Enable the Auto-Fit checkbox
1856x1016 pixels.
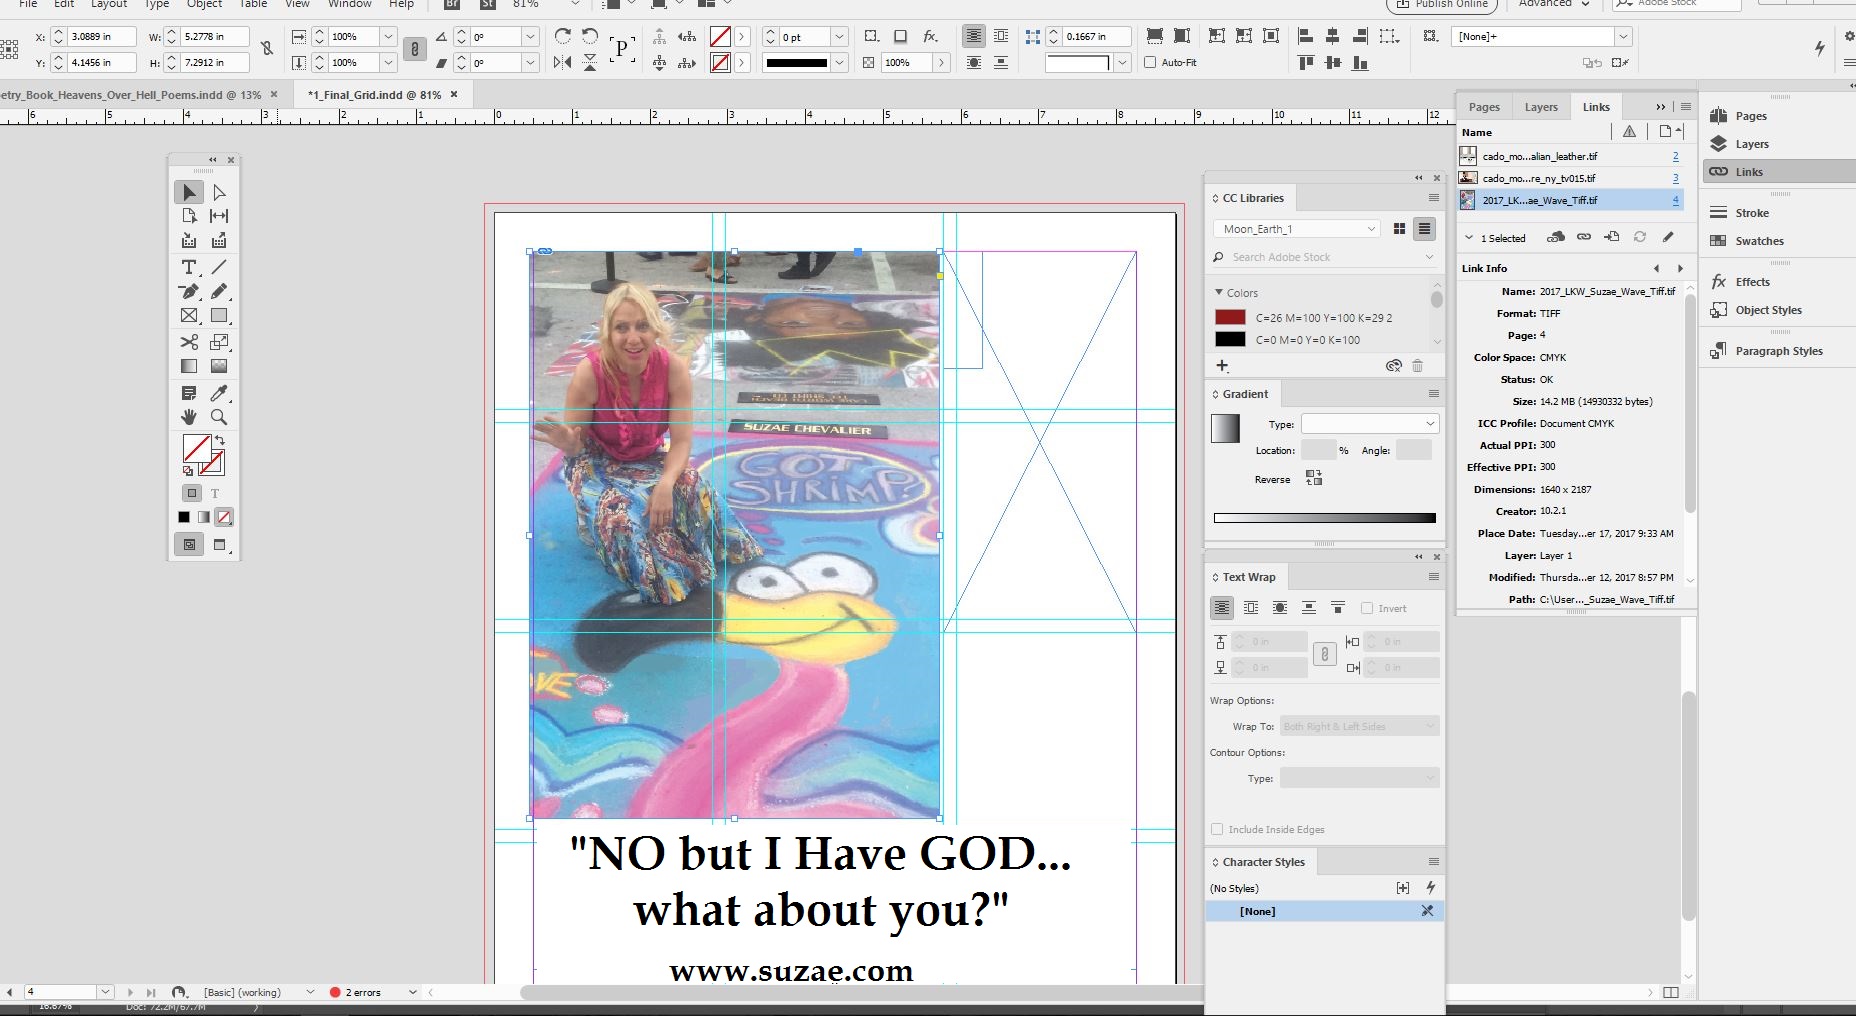[x=1150, y=62]
